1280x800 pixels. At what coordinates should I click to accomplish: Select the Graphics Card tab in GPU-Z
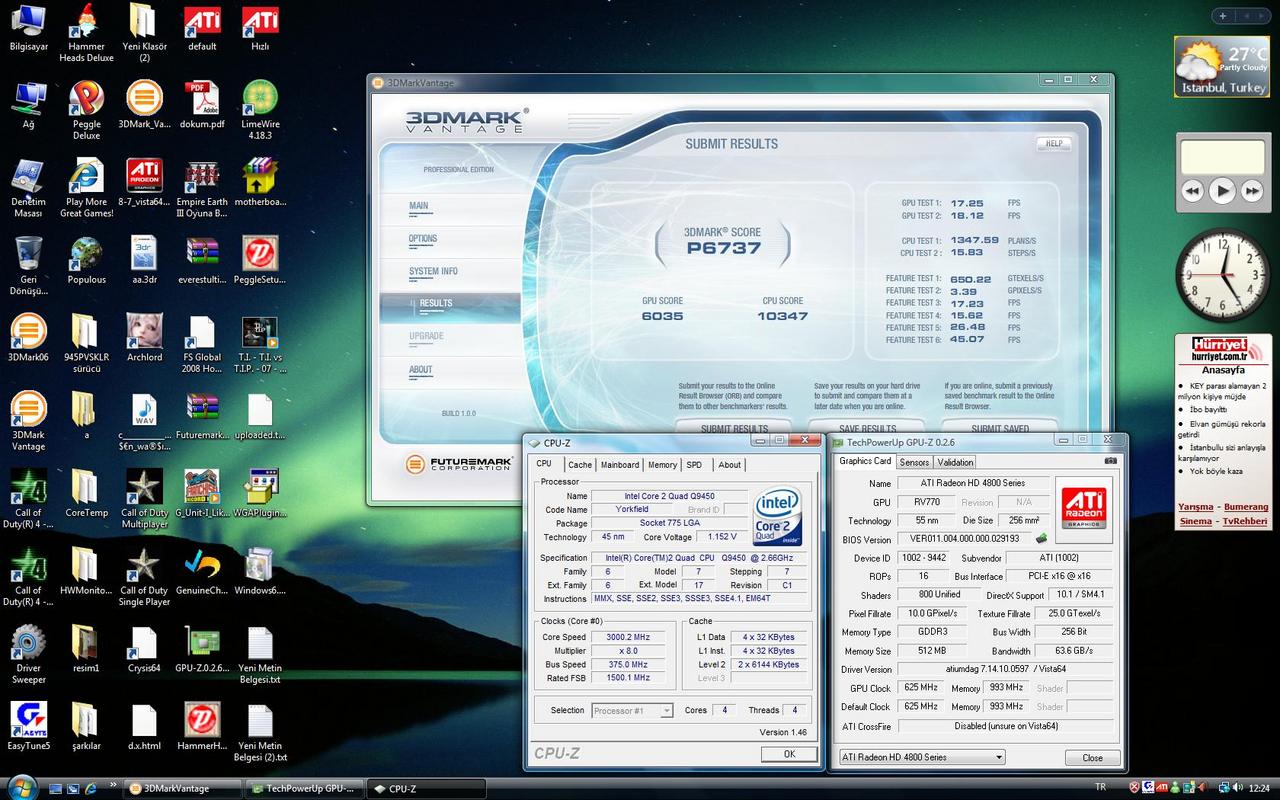tap(865, 461)
